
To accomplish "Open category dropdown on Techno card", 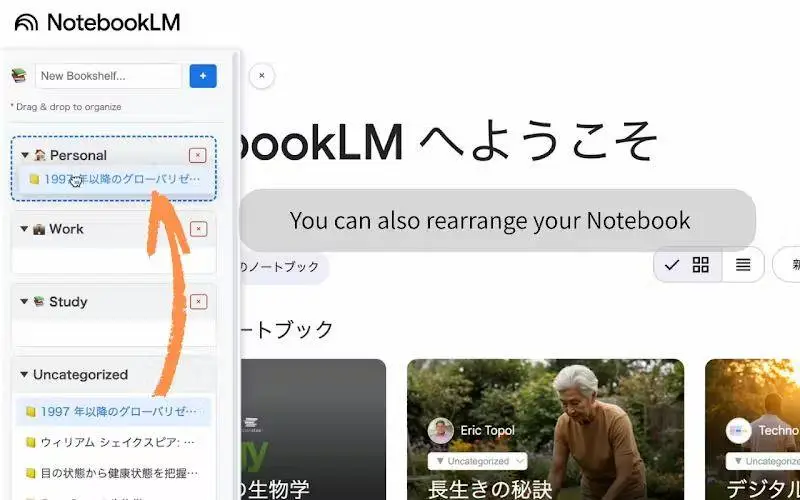I will (763, 461).
